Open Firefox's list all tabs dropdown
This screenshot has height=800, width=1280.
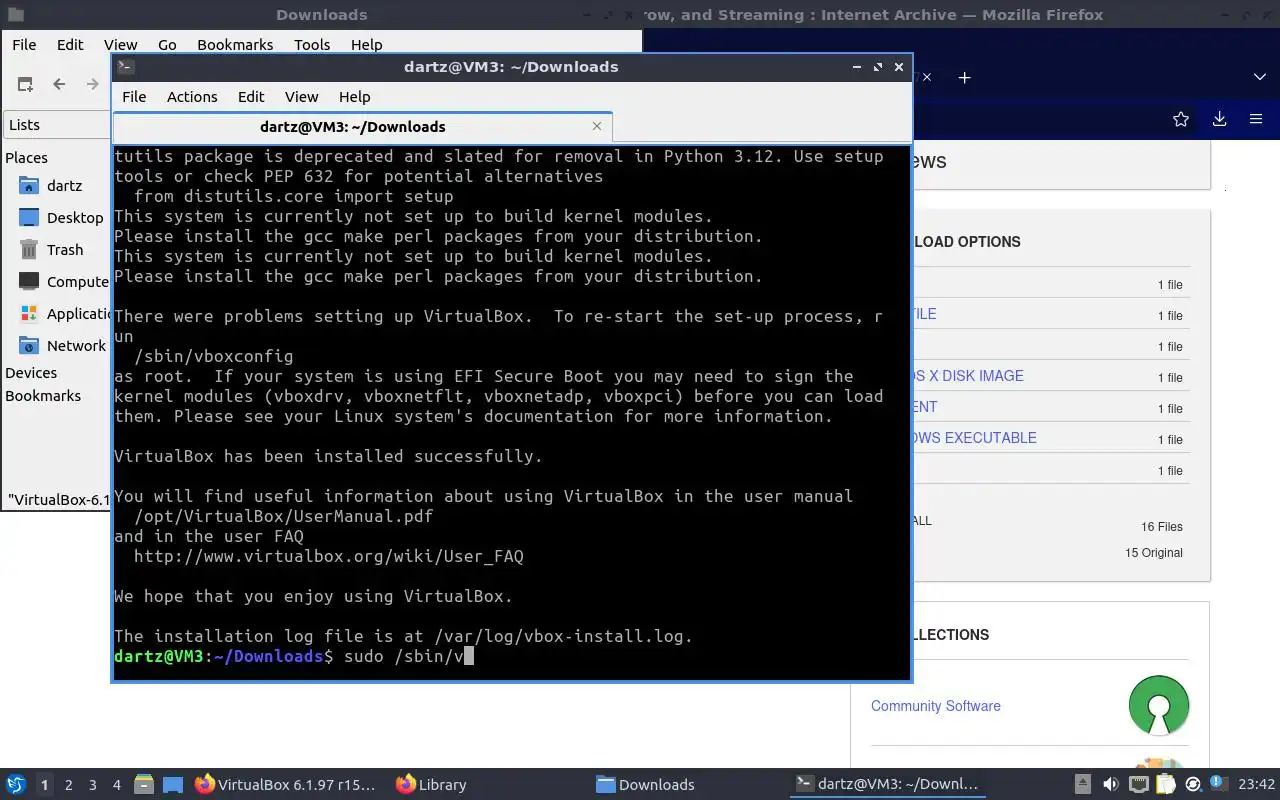coord(1259,77)
